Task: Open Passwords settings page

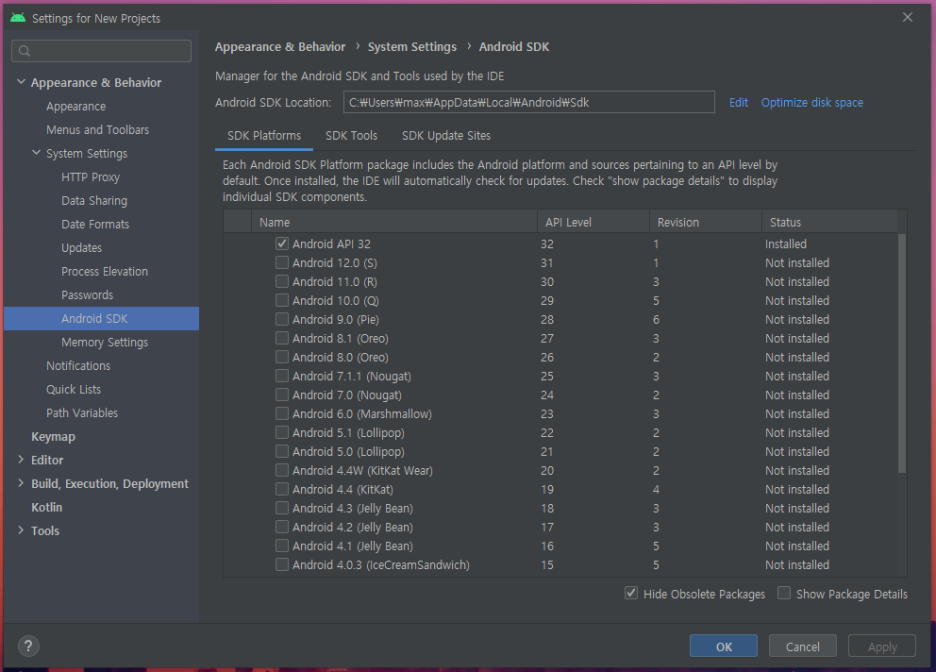Action: pos(87,295)
